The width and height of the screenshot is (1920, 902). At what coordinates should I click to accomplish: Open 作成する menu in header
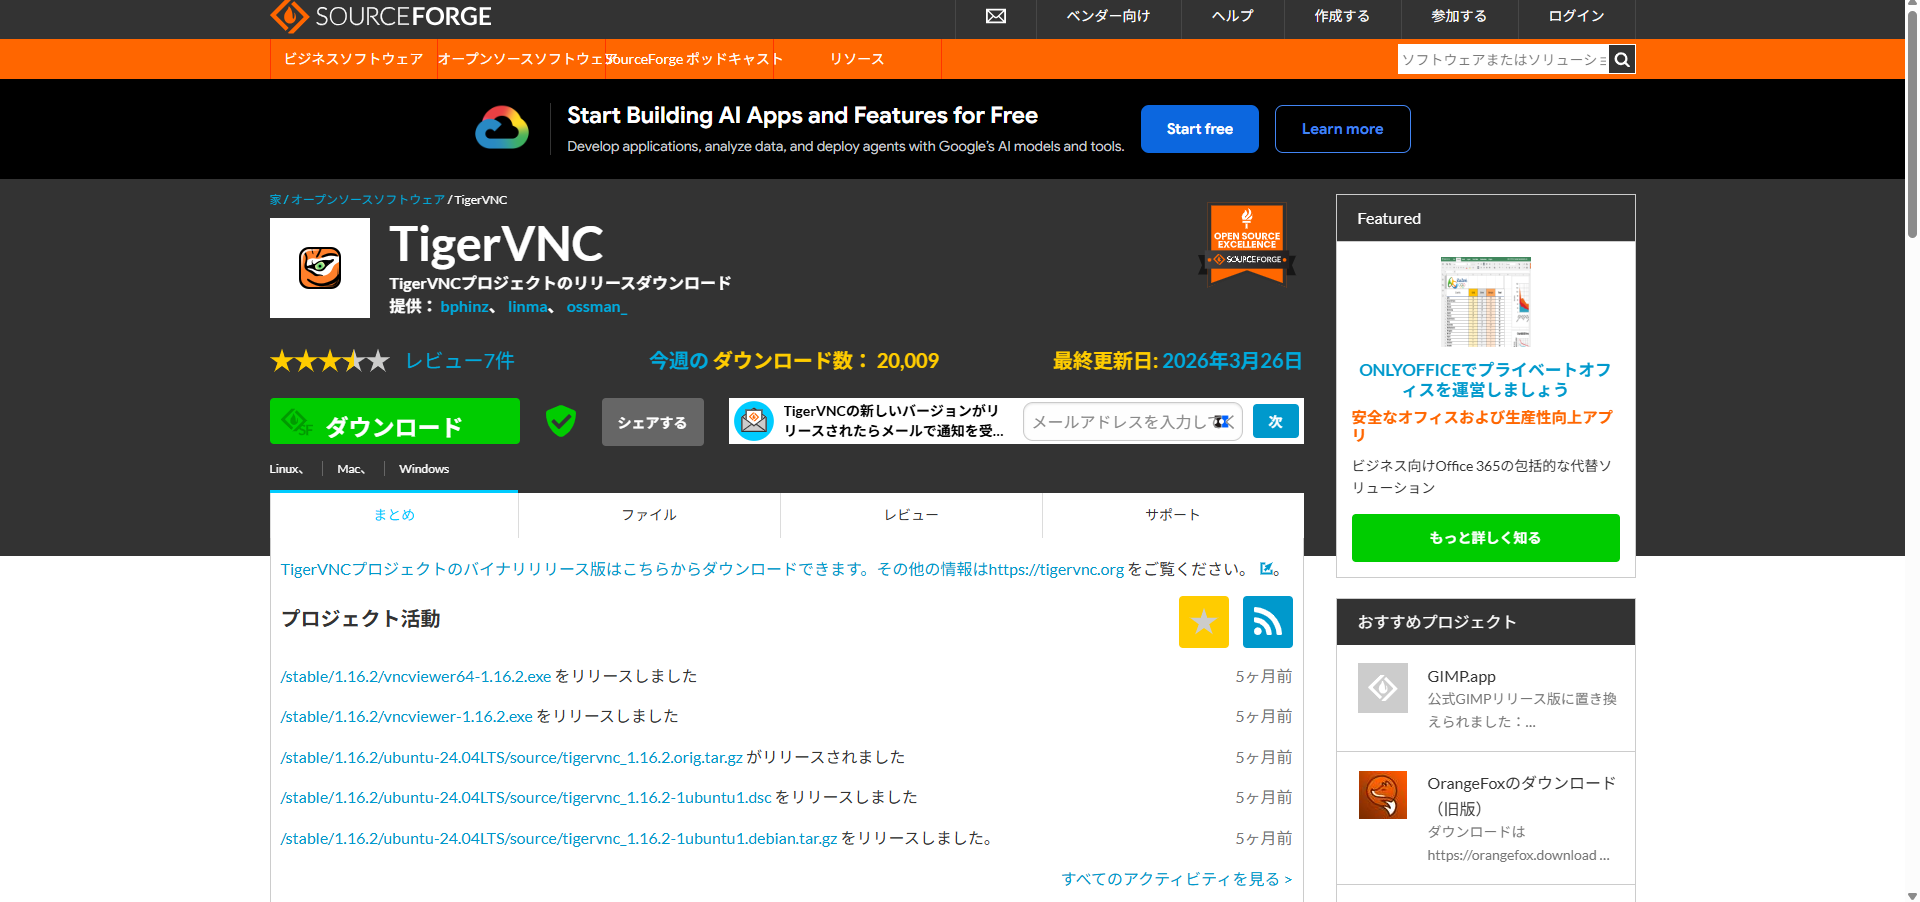coord(1342,16)
